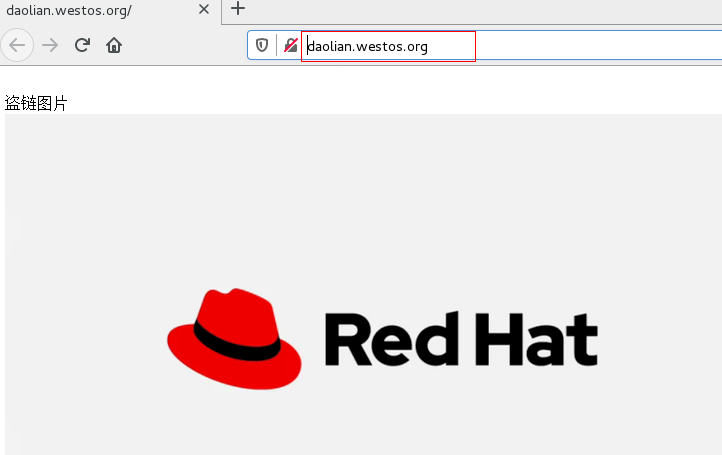Viewport: 722px width, 455px height.
Task: Reload the current page
Action: tap(82, 45)
